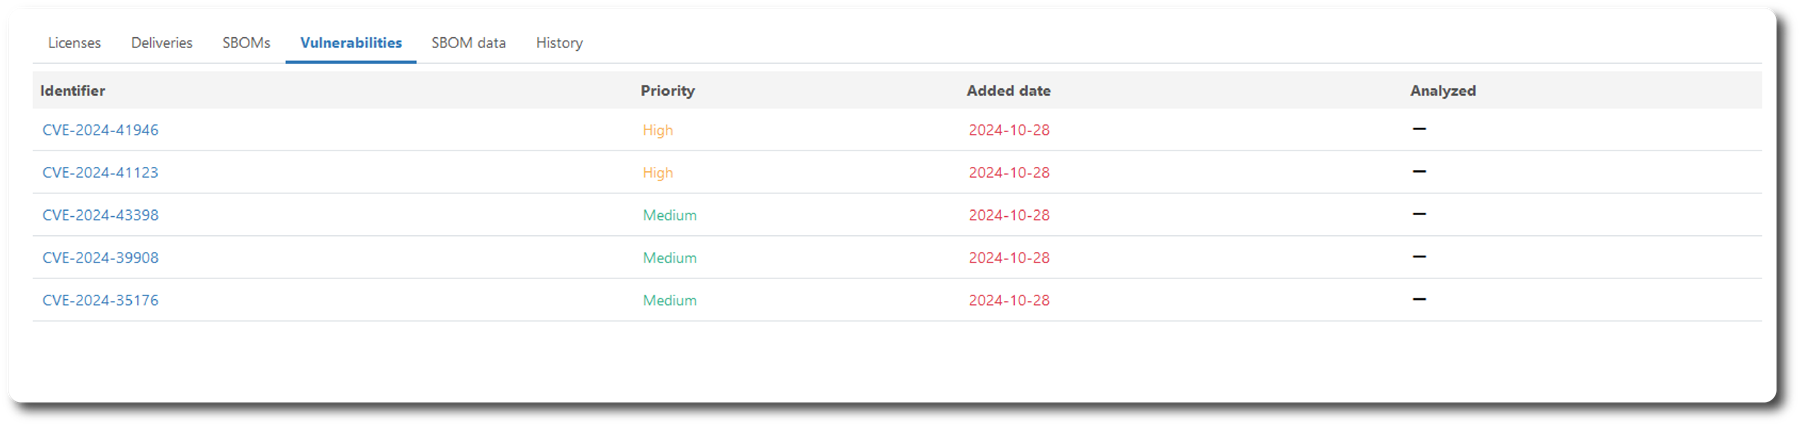Open the Licenses tab
The image size is (1800, 426).
tap(74, 43)
